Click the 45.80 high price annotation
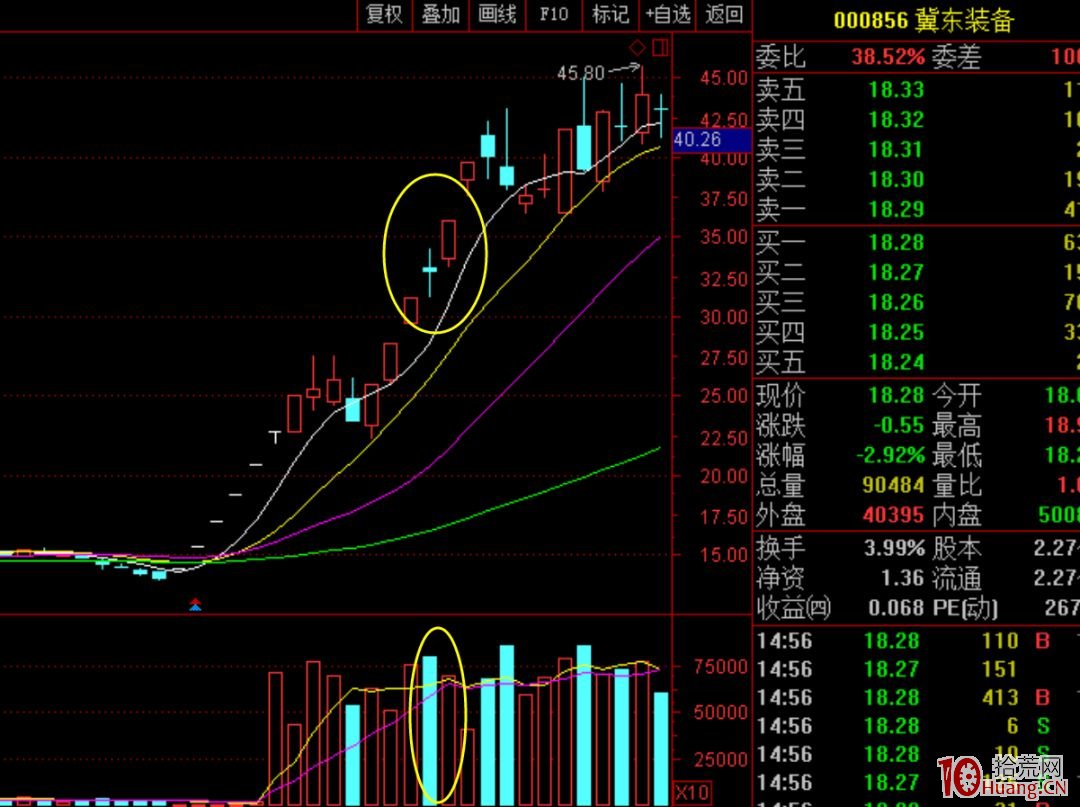Image resolution: width=1080 pixels, height=807 pixels. pos(581,72)
